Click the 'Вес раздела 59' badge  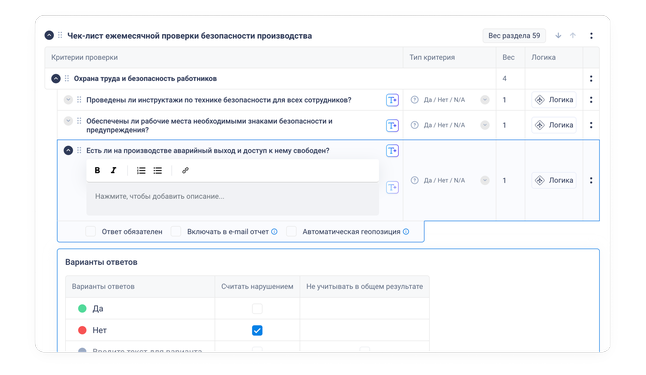point(514,35)
